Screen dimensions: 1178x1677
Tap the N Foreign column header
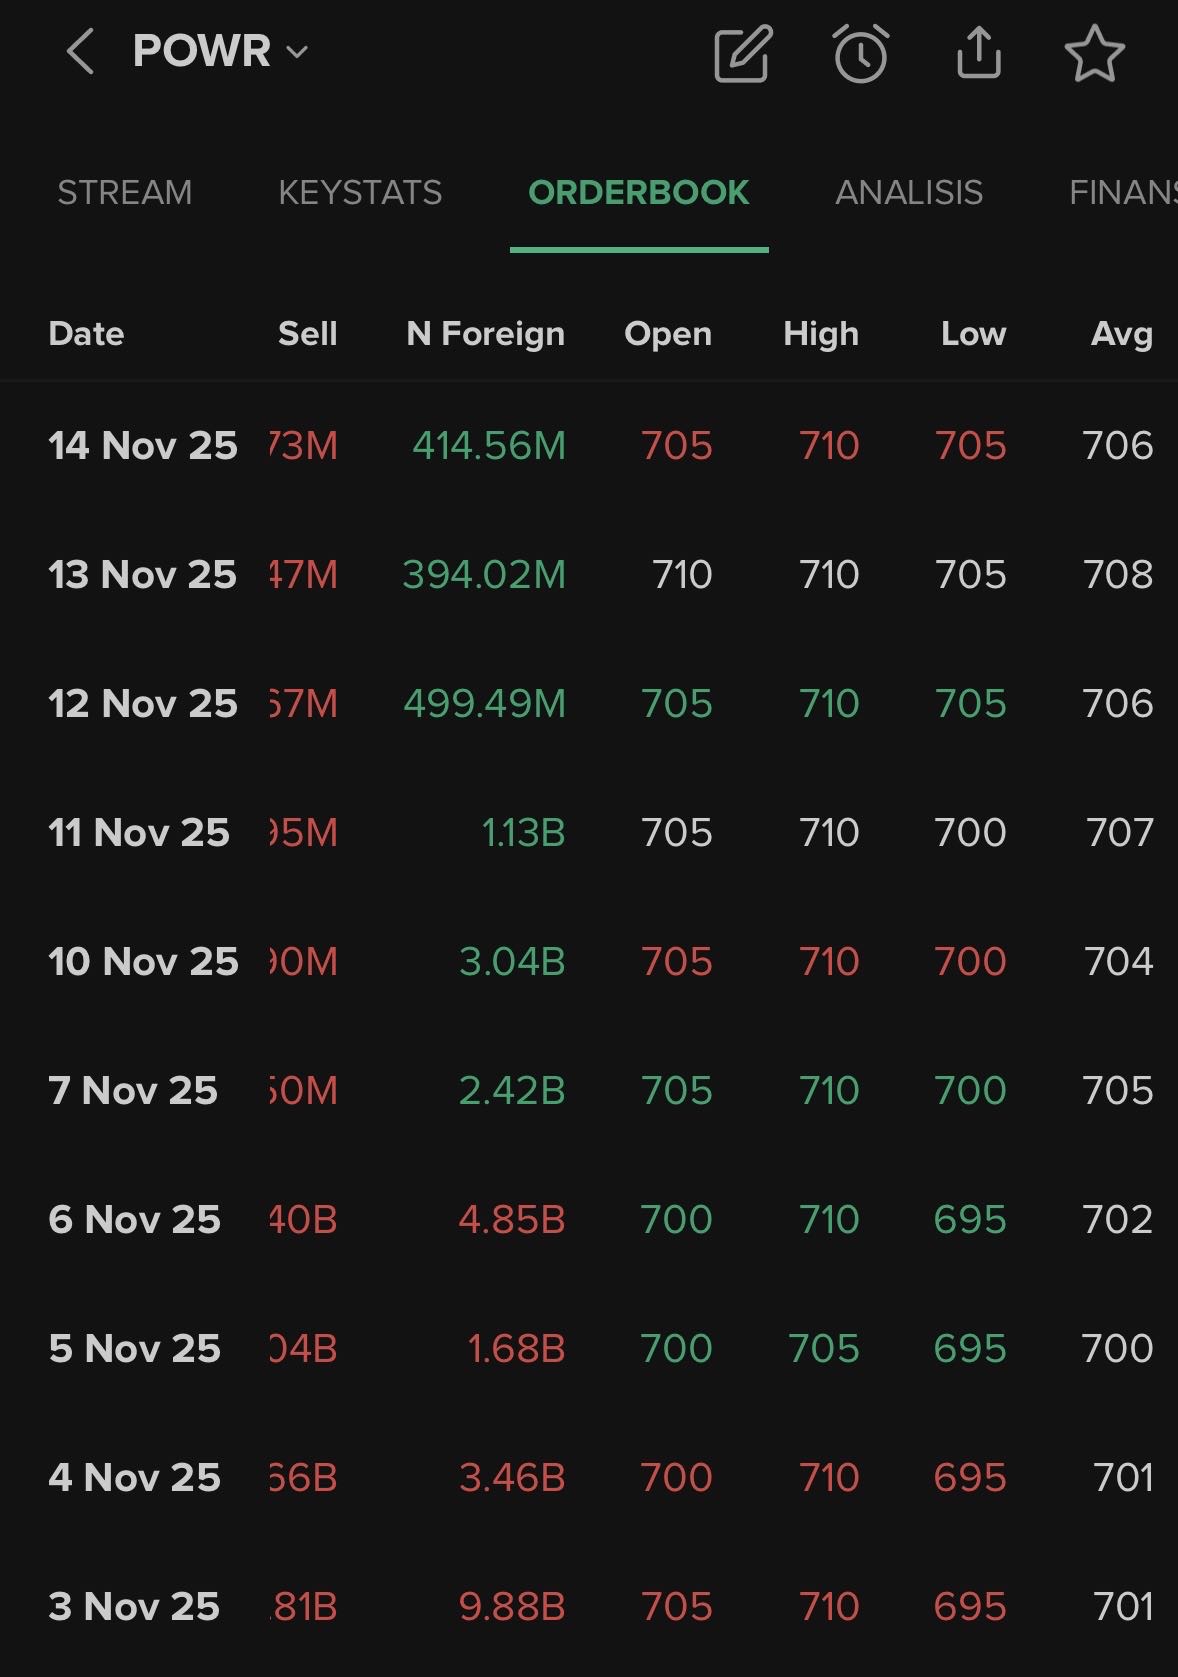pyautogui.click(x=485, y=334)
